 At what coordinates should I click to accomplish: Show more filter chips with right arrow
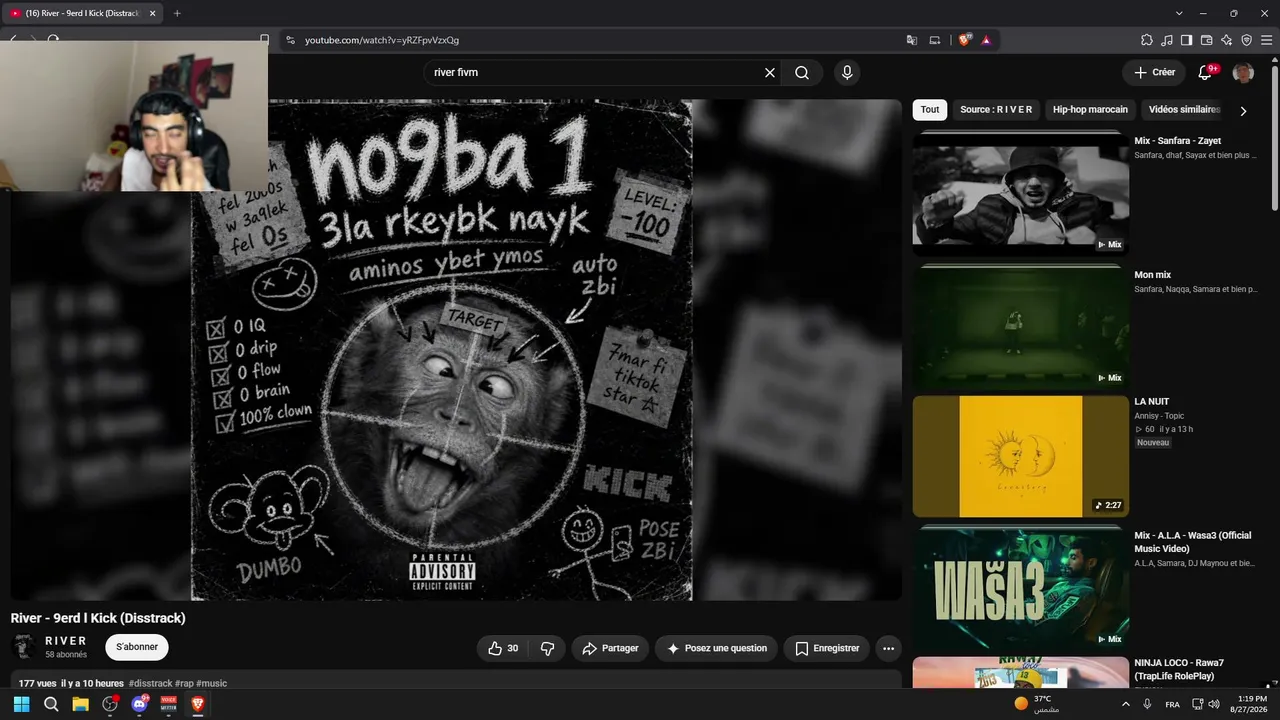[1243, 111]
